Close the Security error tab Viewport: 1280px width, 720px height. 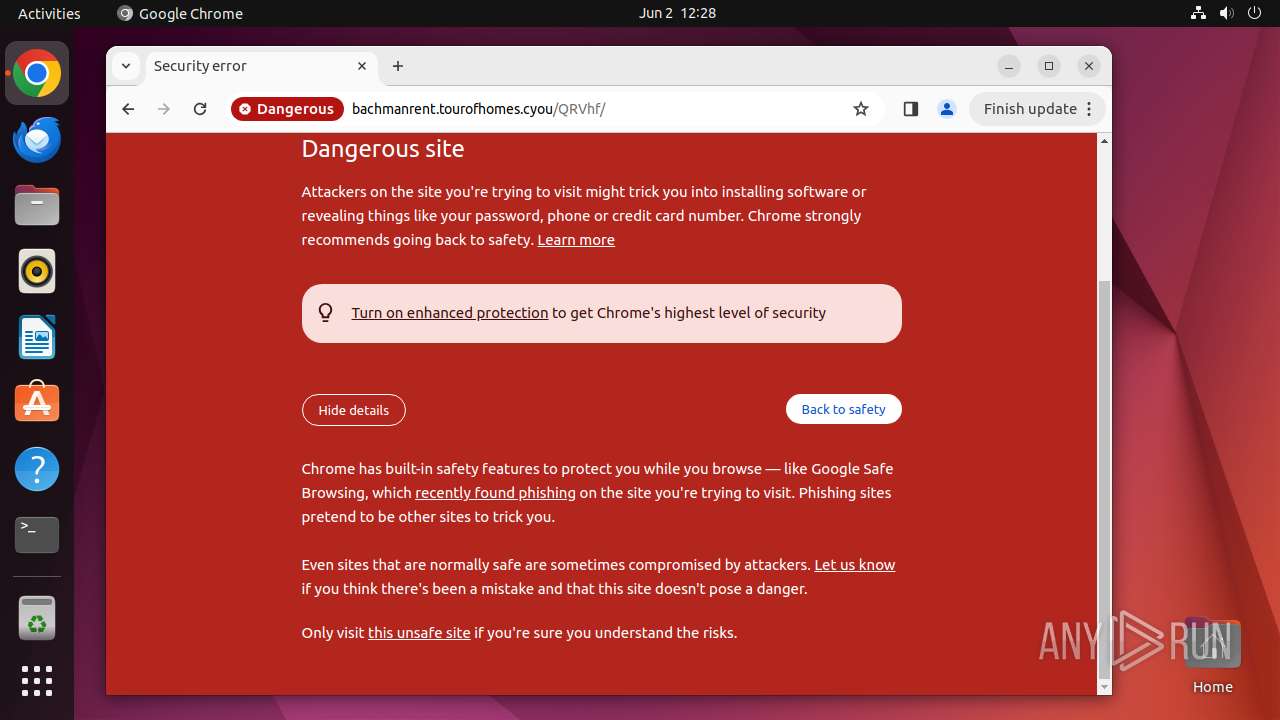362,66
